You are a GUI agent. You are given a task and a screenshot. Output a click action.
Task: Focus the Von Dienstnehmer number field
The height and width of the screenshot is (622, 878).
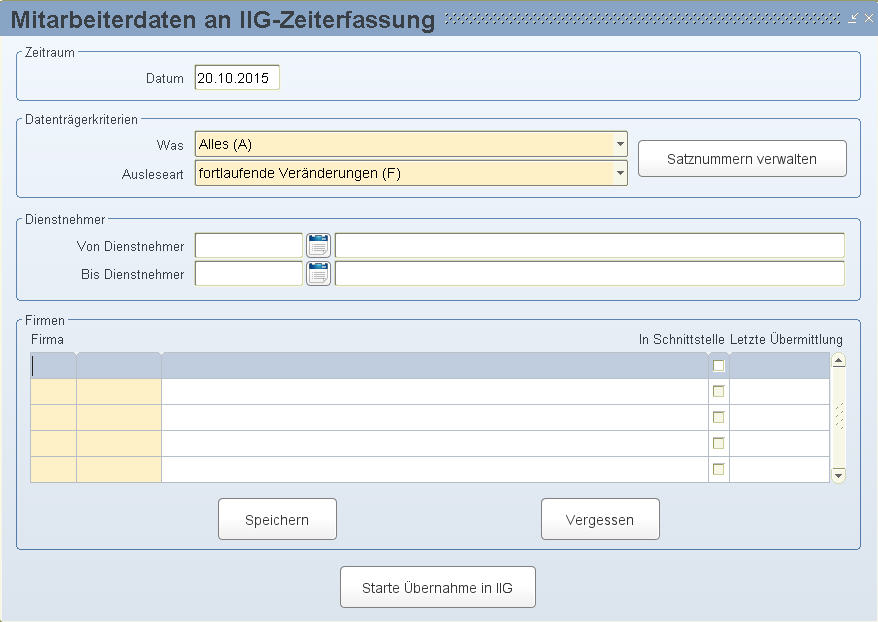pyautogui.click(x=249, y=246)
